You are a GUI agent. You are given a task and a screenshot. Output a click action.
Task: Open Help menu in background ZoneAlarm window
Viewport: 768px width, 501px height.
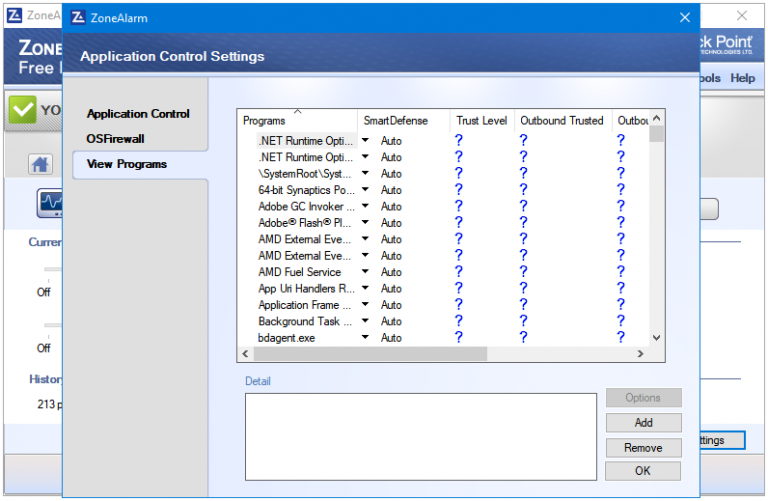coord(743,78)
